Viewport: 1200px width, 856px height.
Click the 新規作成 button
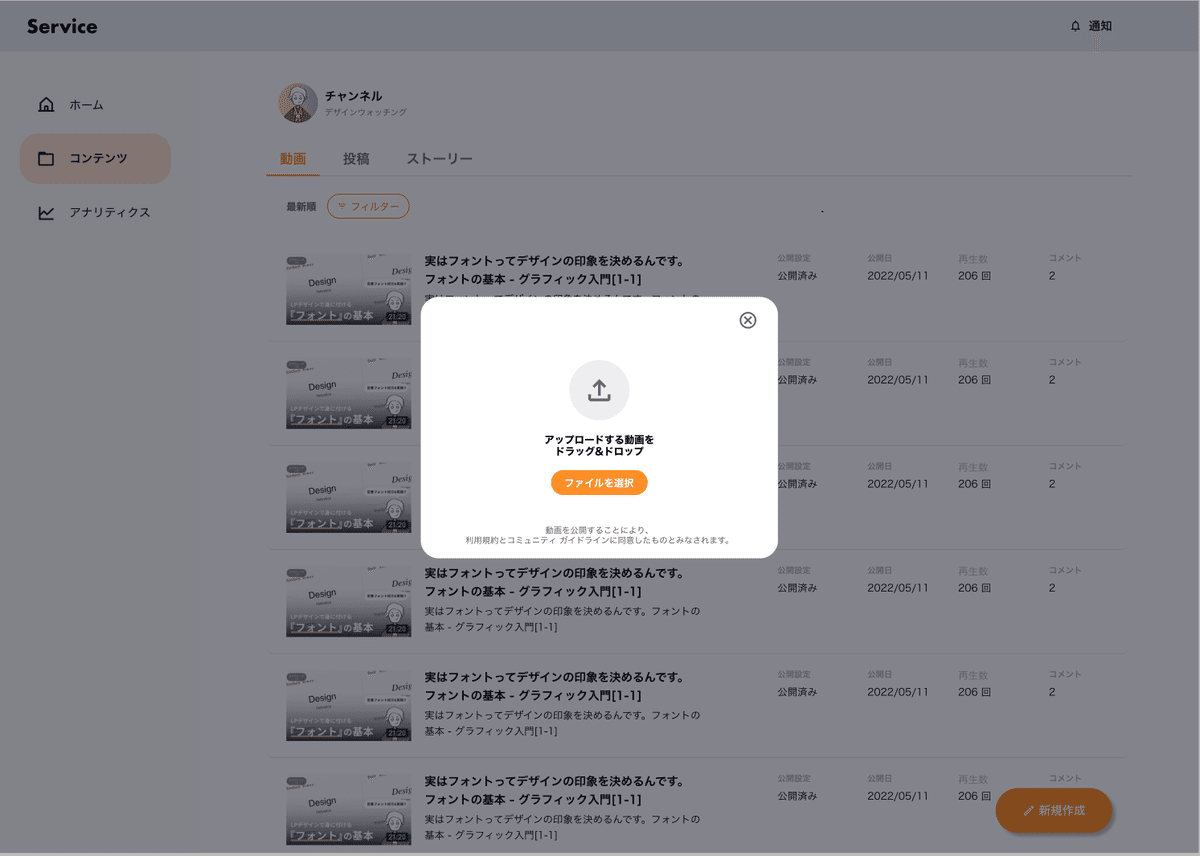click(x=1054, y=810)
